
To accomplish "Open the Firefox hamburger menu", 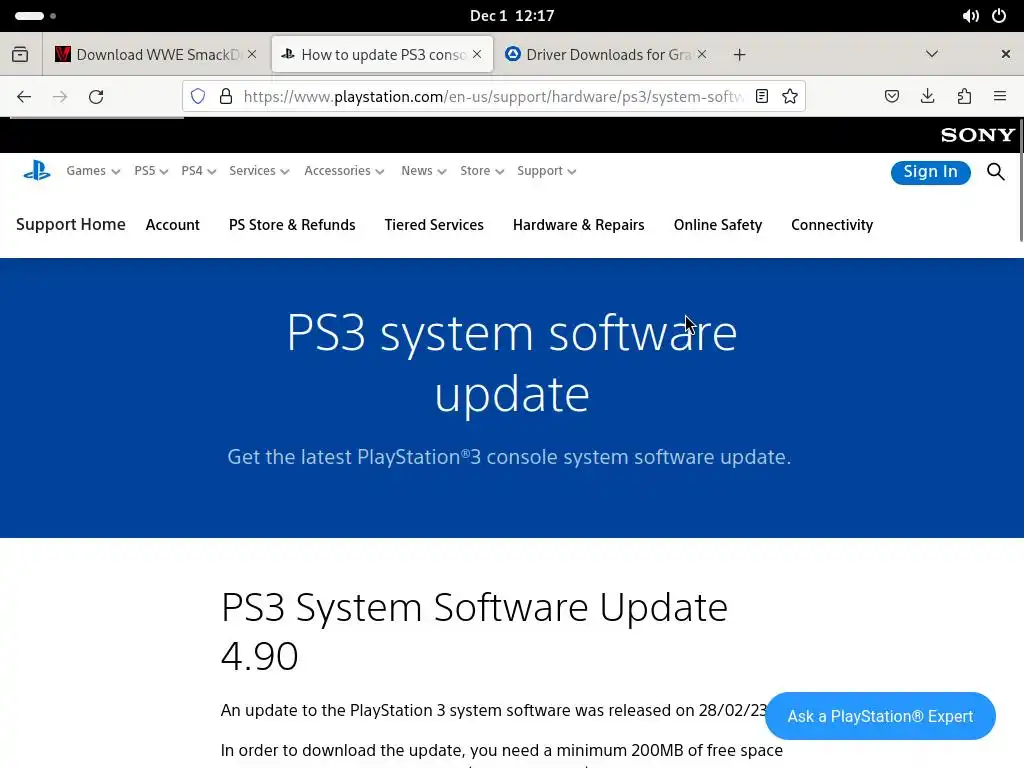I will click(x=1000, y=97).
